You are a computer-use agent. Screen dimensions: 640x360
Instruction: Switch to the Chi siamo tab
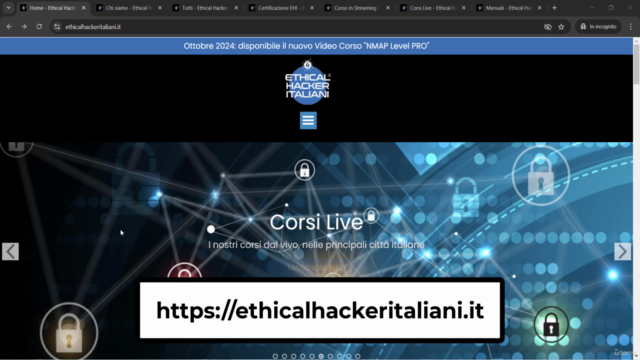pos(129,8)
